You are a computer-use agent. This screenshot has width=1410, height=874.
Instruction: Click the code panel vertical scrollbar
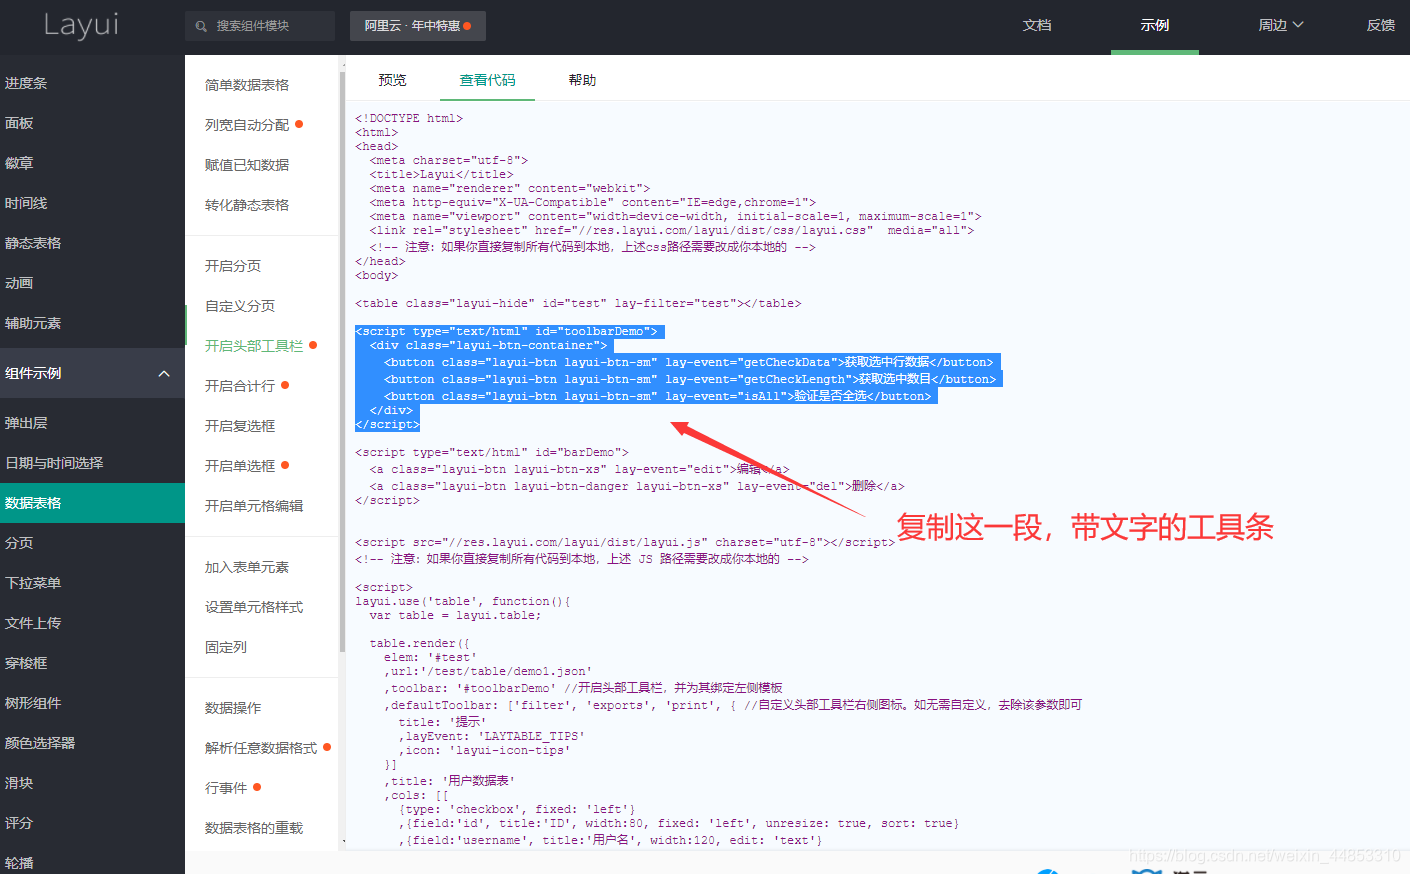pos(343,360)
